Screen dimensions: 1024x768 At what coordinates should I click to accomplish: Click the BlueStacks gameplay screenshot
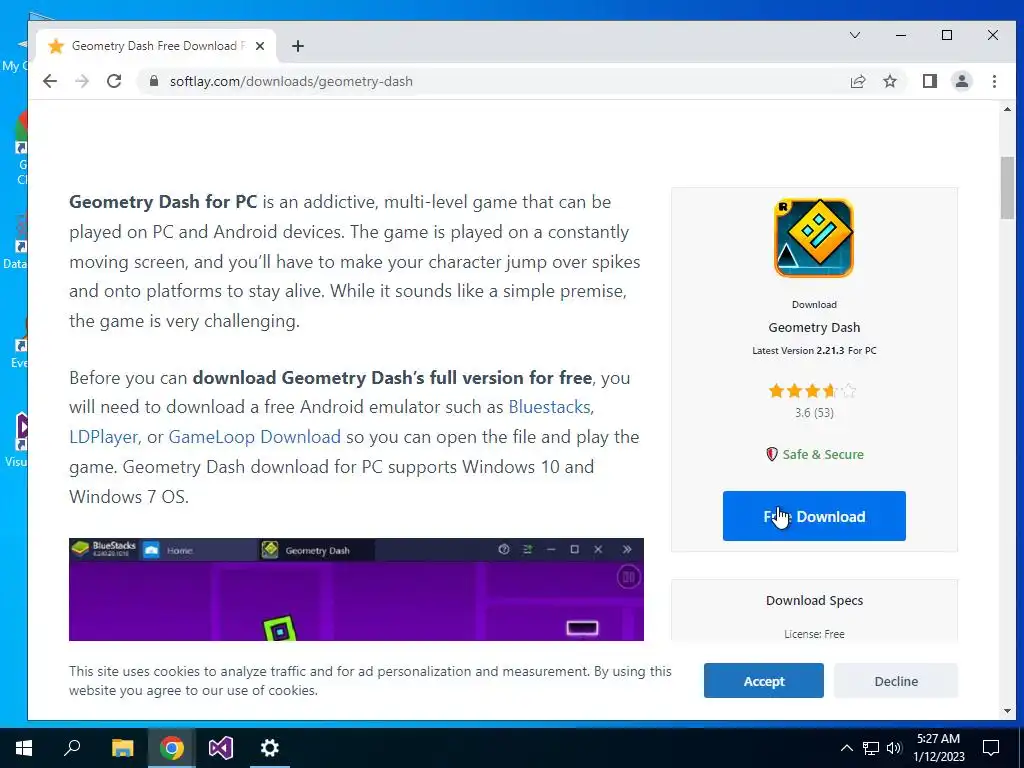(356, 589)
